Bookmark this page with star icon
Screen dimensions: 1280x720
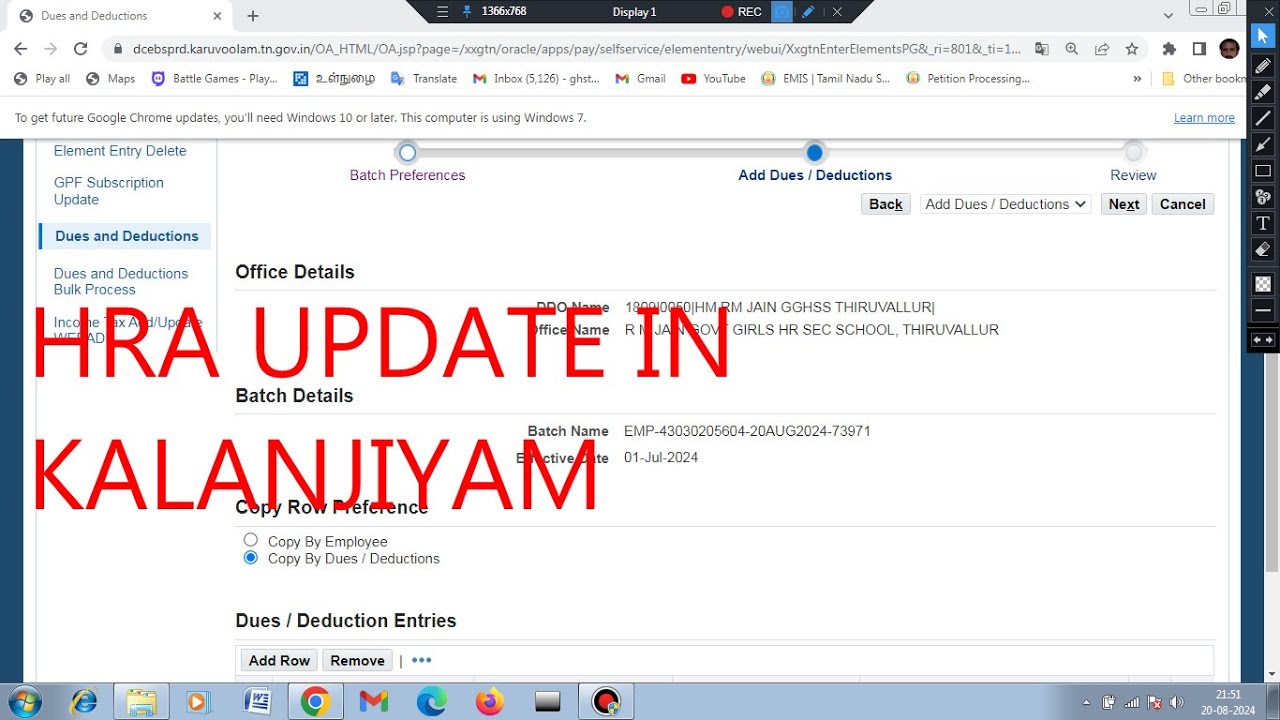coord(1131,49)
